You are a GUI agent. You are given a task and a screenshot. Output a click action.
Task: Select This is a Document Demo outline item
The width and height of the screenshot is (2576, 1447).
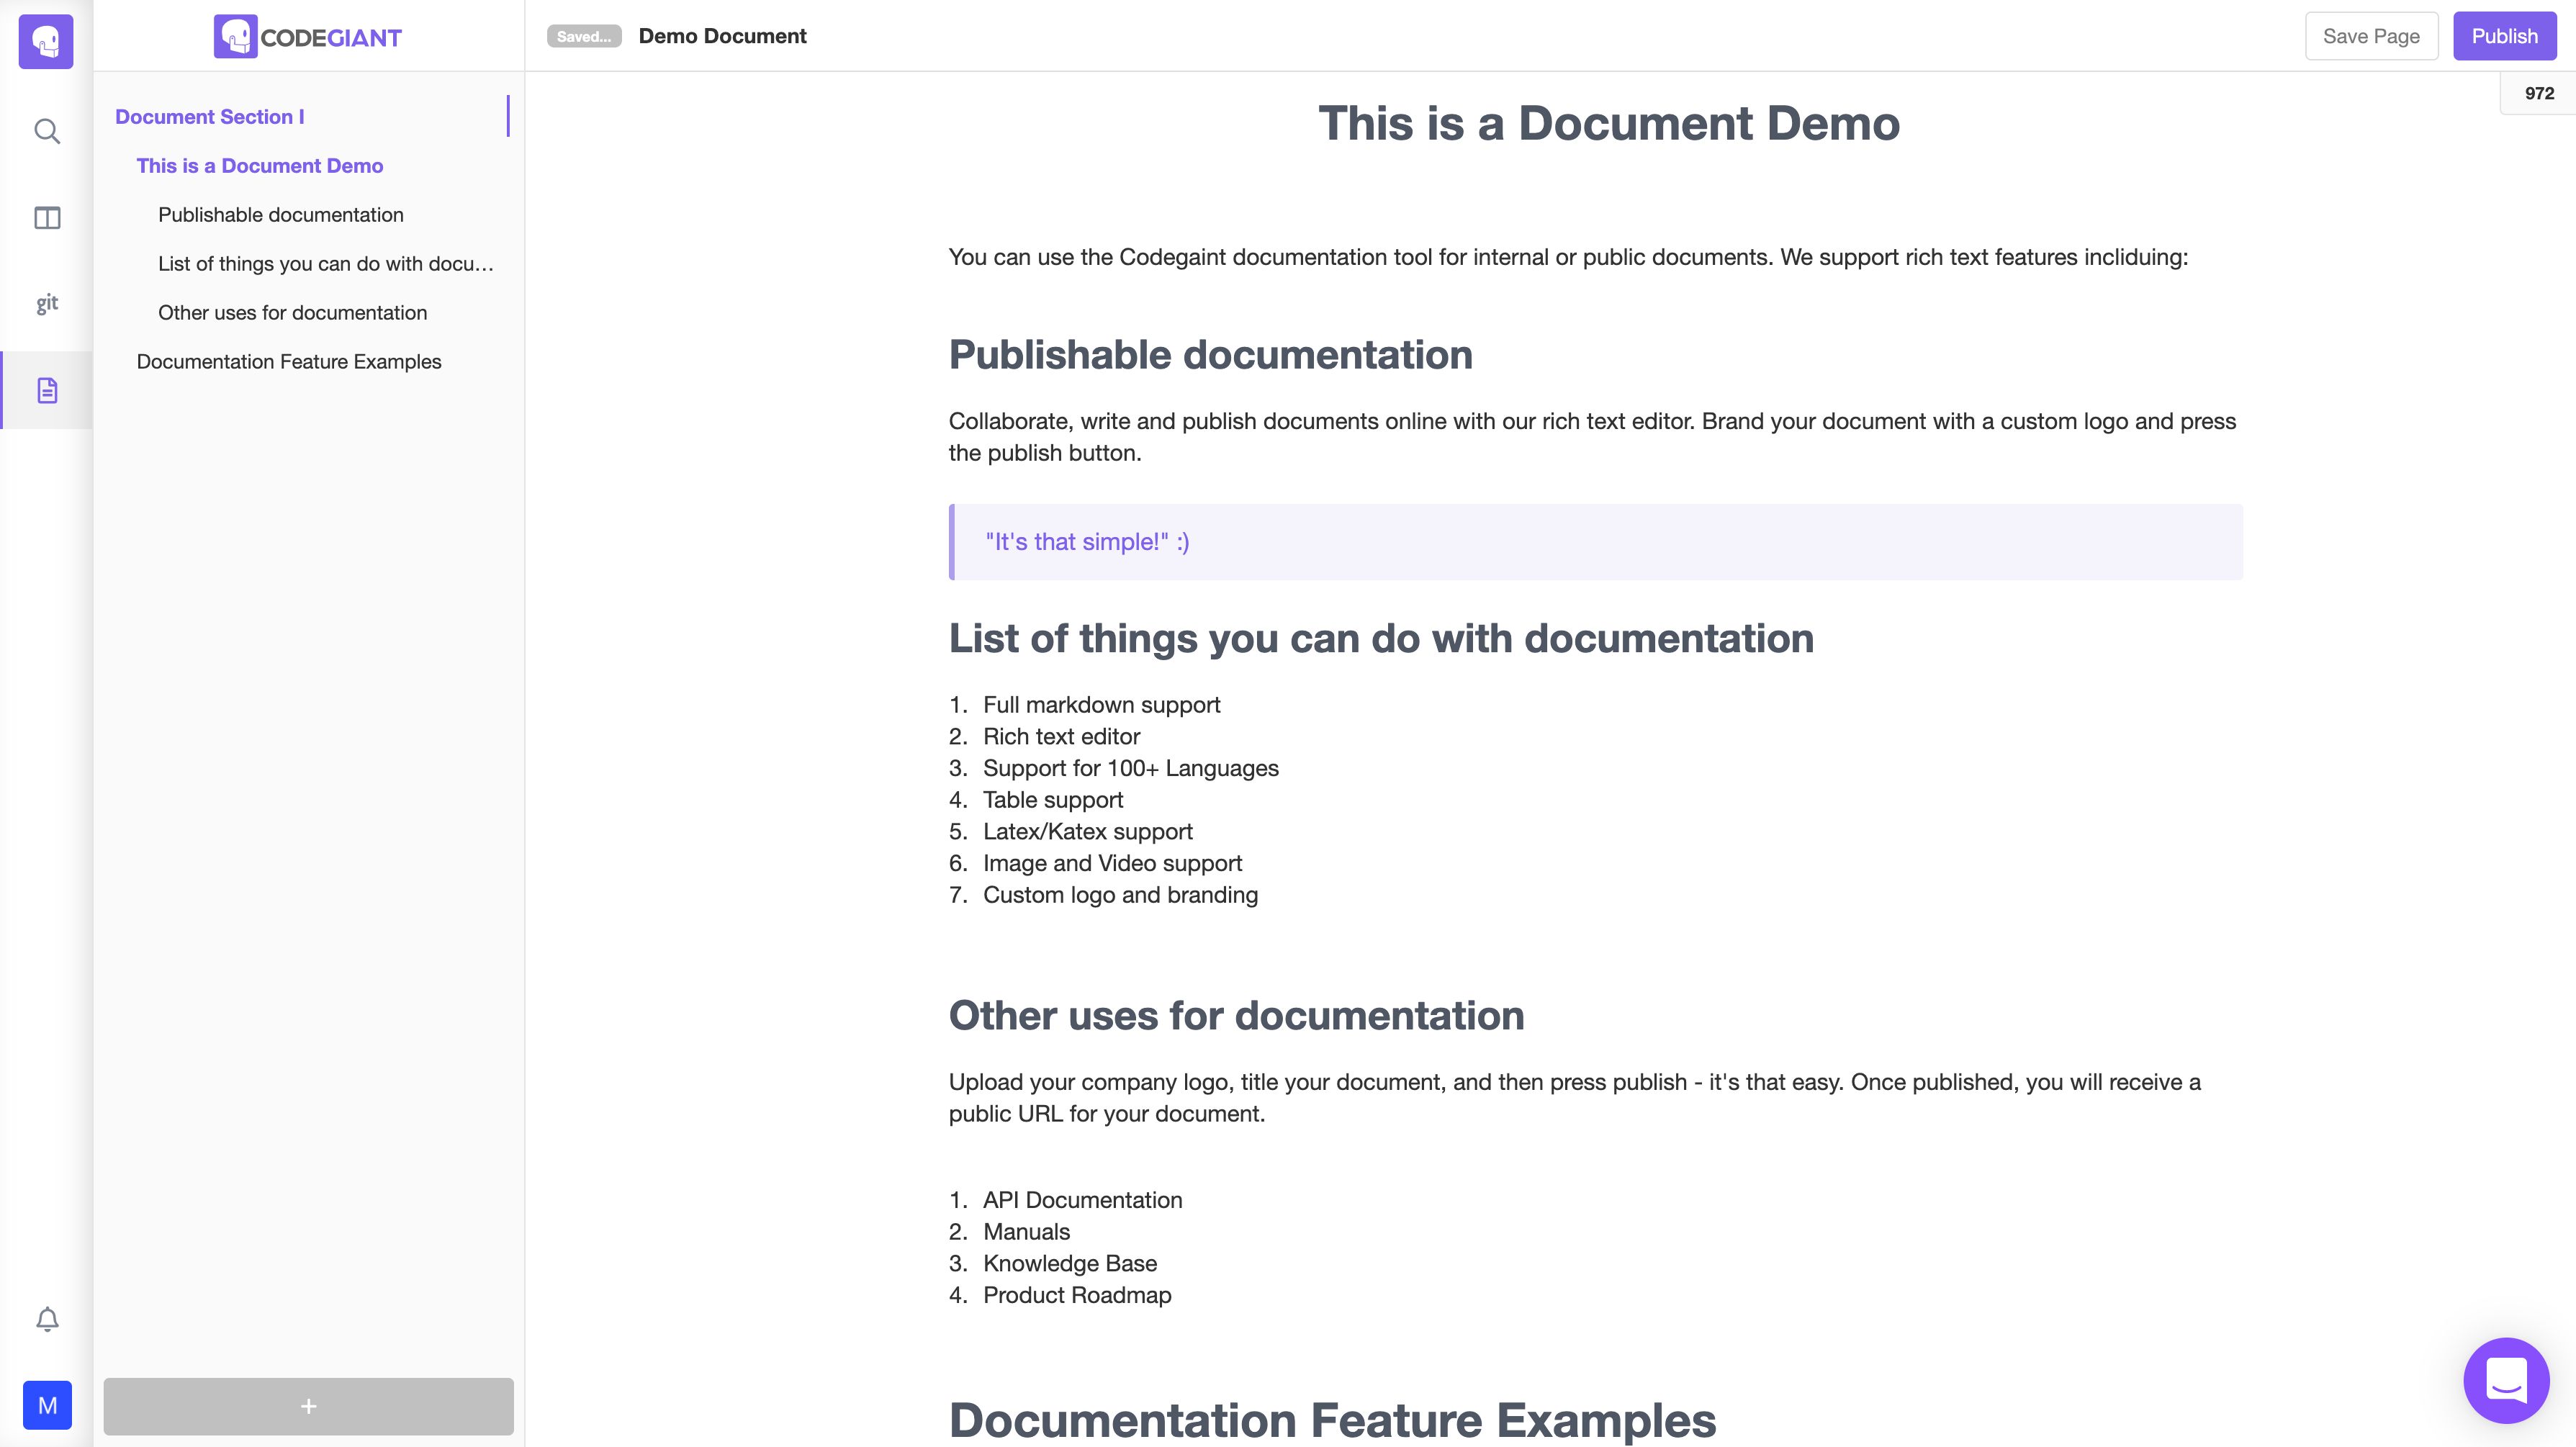pos(260,165)
